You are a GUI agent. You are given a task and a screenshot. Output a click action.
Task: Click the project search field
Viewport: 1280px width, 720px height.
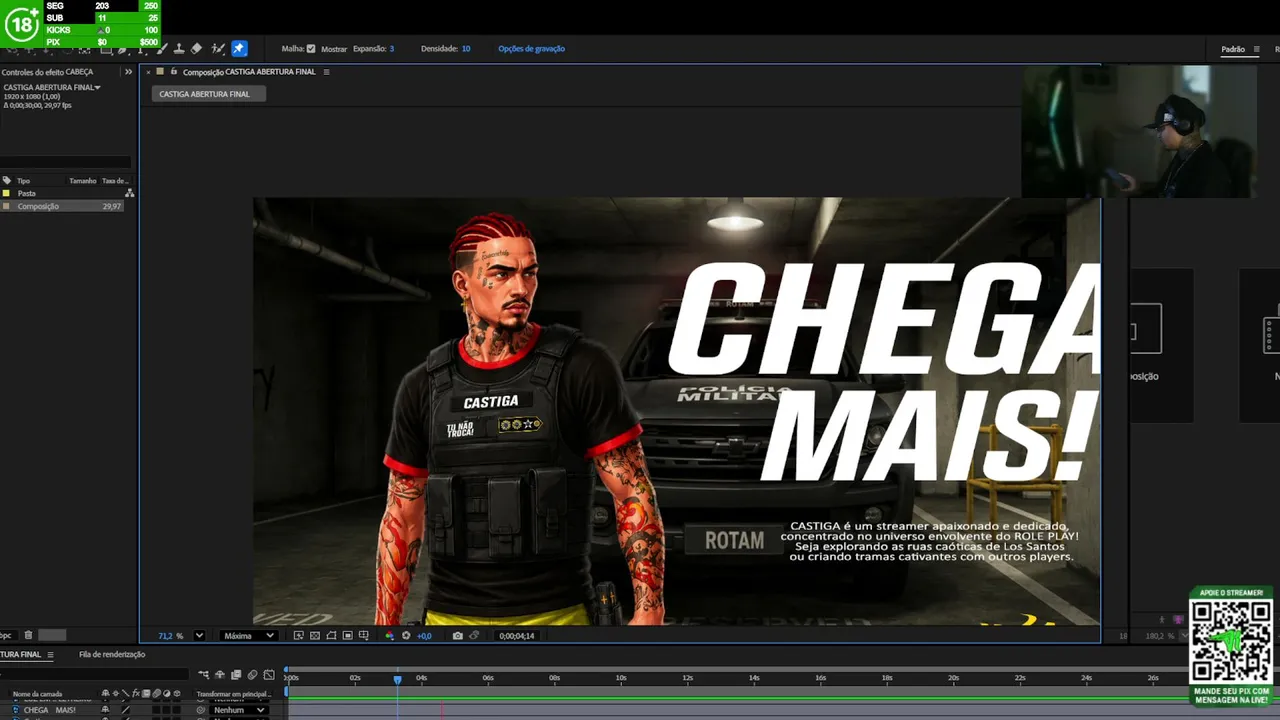pos(66,162)
